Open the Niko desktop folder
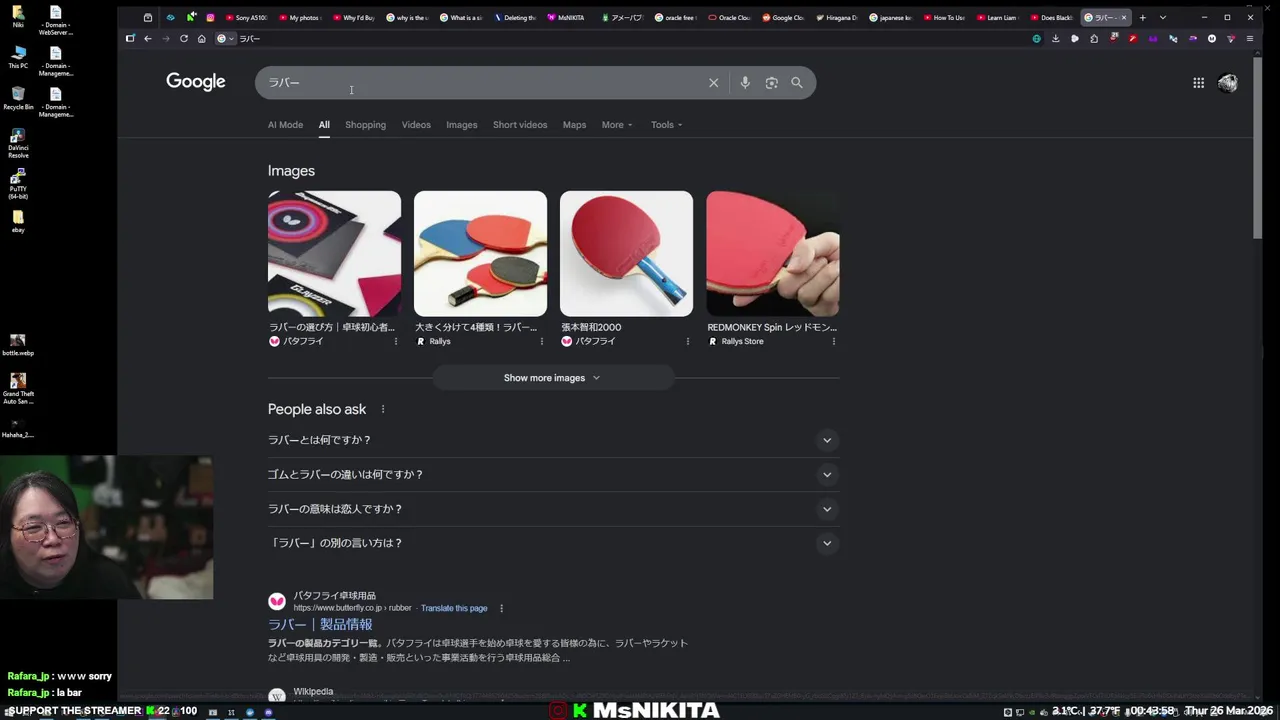Image resolution: width=1280 pixels, height=720 pixels. pyautogui.click(x=18, y=16)
